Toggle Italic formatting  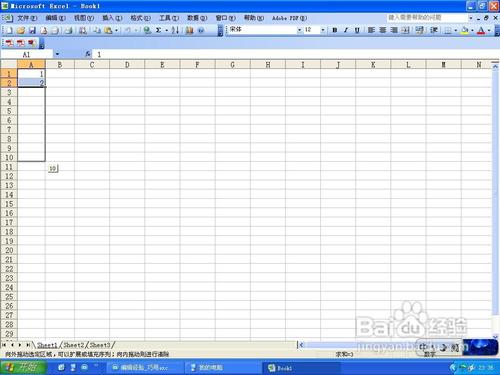[346, 30]
